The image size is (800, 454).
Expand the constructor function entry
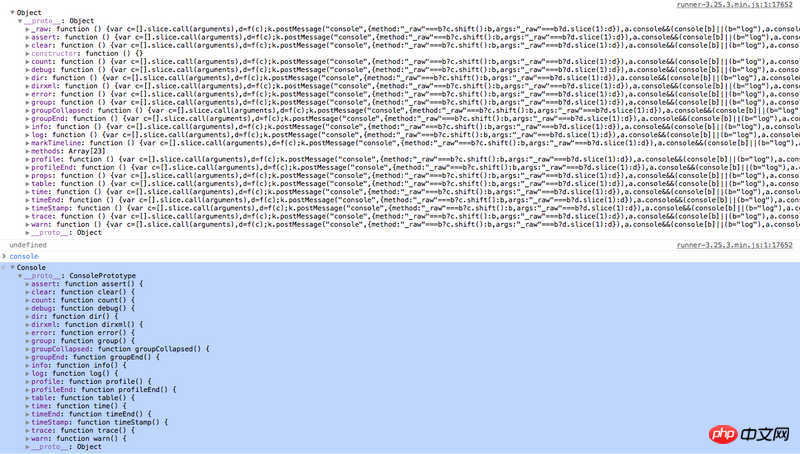28,53
